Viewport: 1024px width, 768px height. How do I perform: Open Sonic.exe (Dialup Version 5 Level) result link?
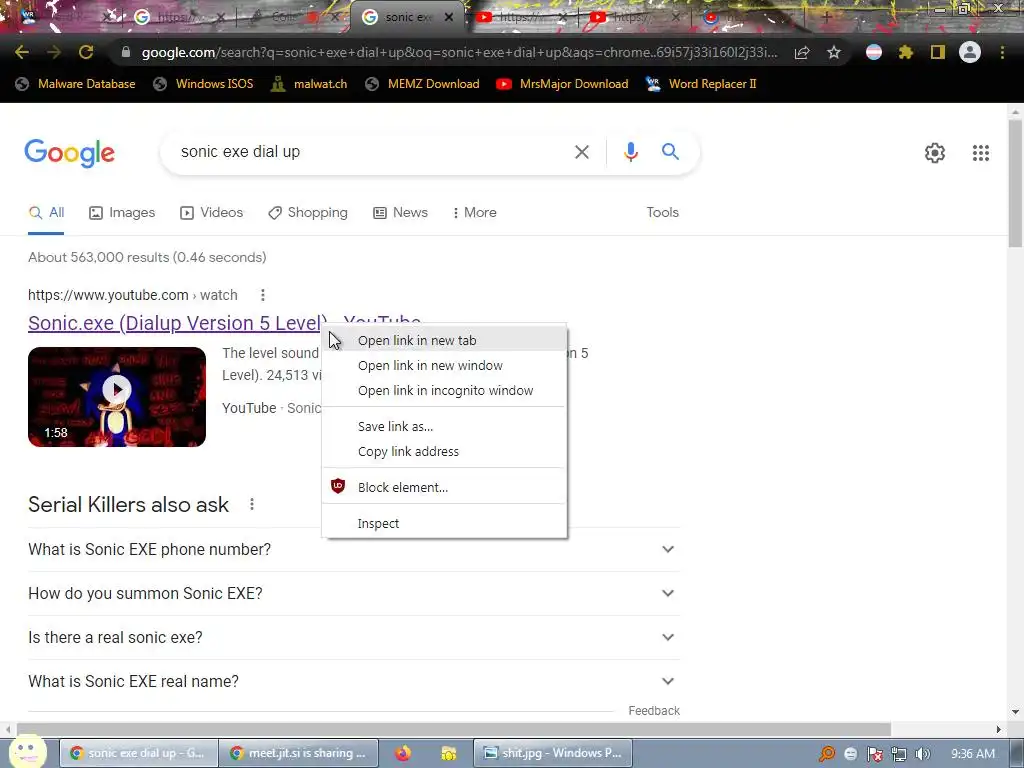[176, 323]
